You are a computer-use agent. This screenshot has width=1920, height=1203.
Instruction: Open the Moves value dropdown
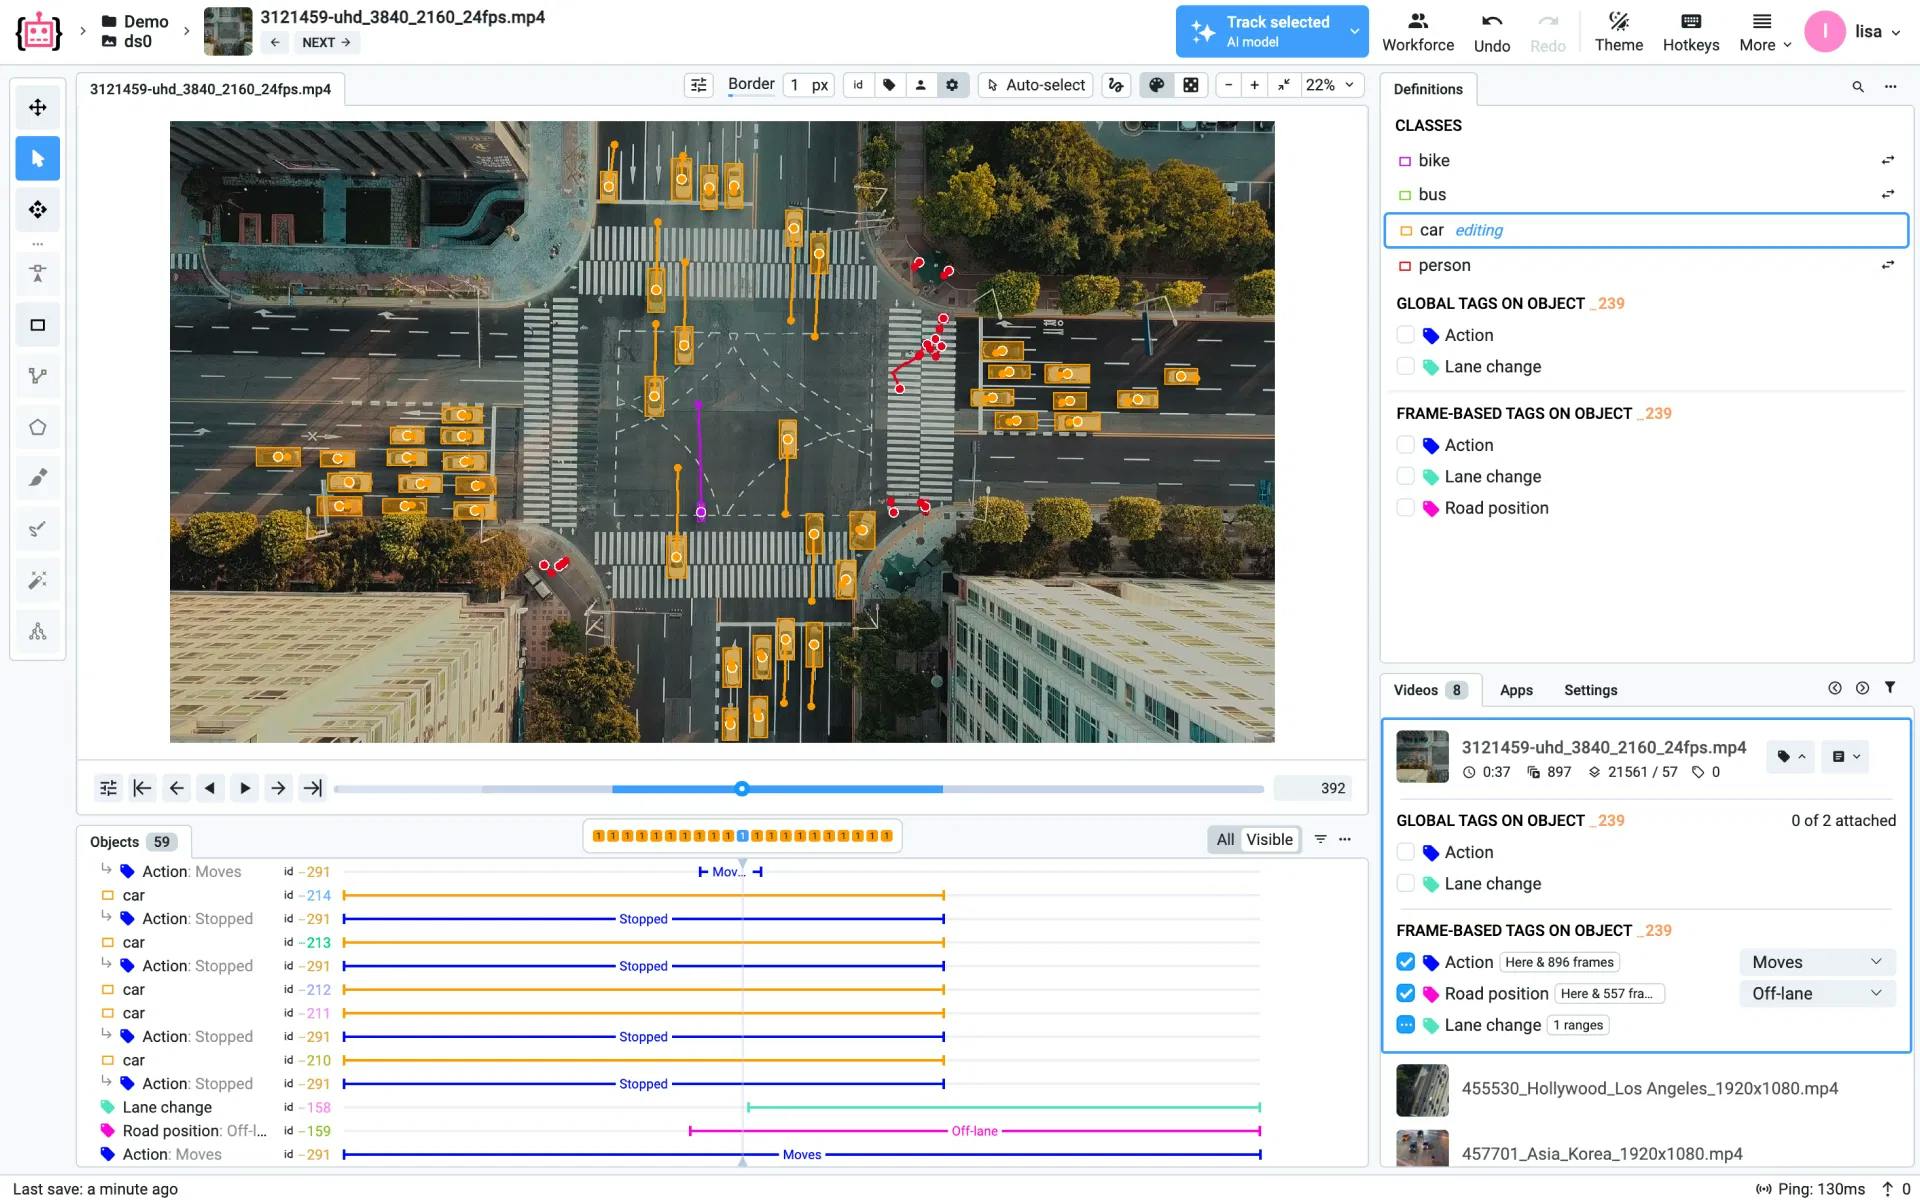(1817, 962)
